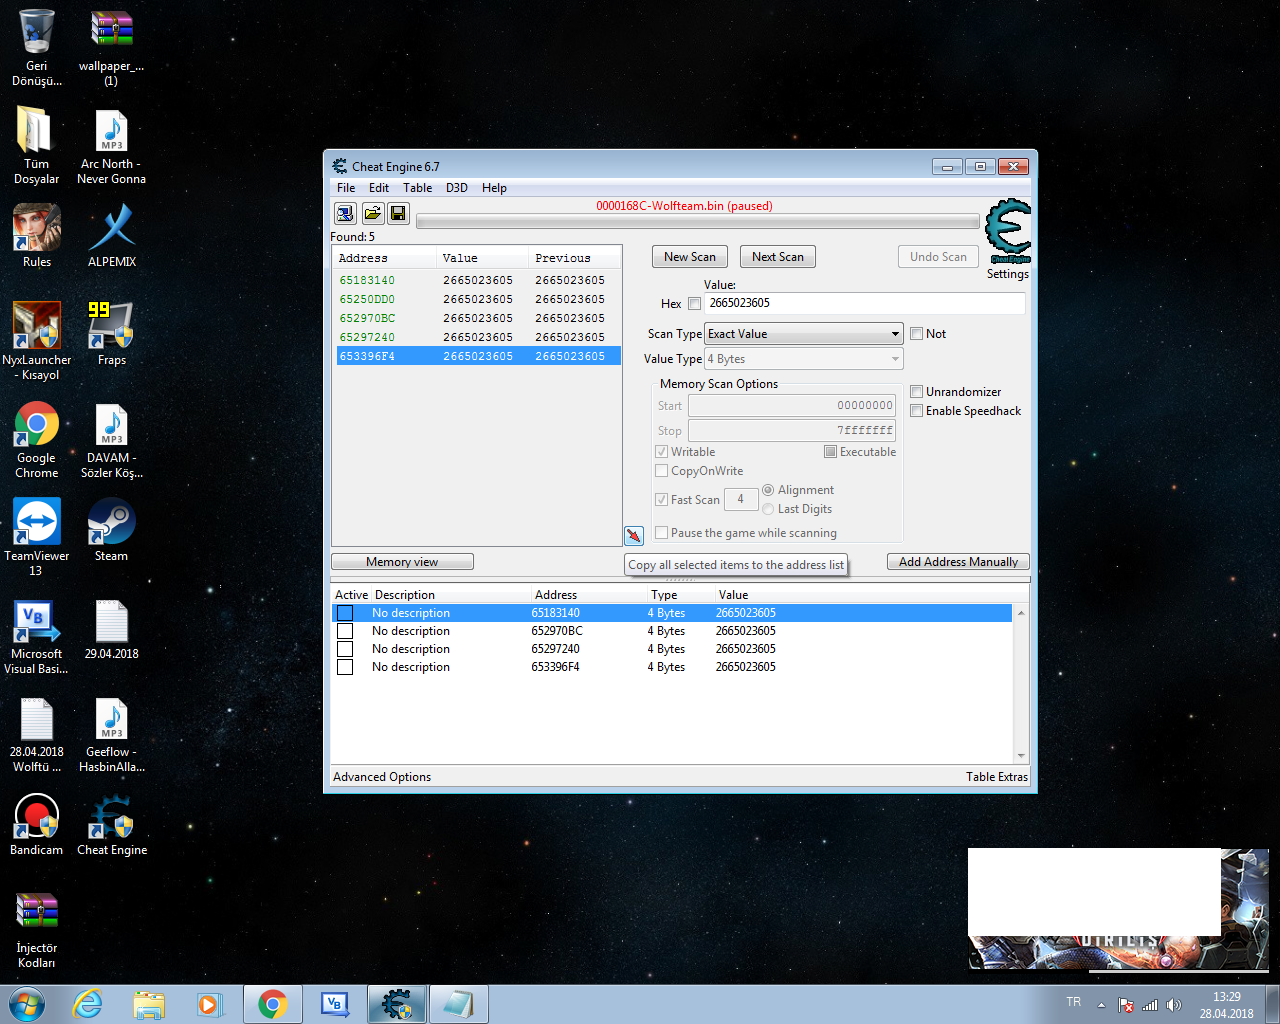Open Advanced Options at the bottom
Screen dimensions: 1280x1024
tap(382, 777)
